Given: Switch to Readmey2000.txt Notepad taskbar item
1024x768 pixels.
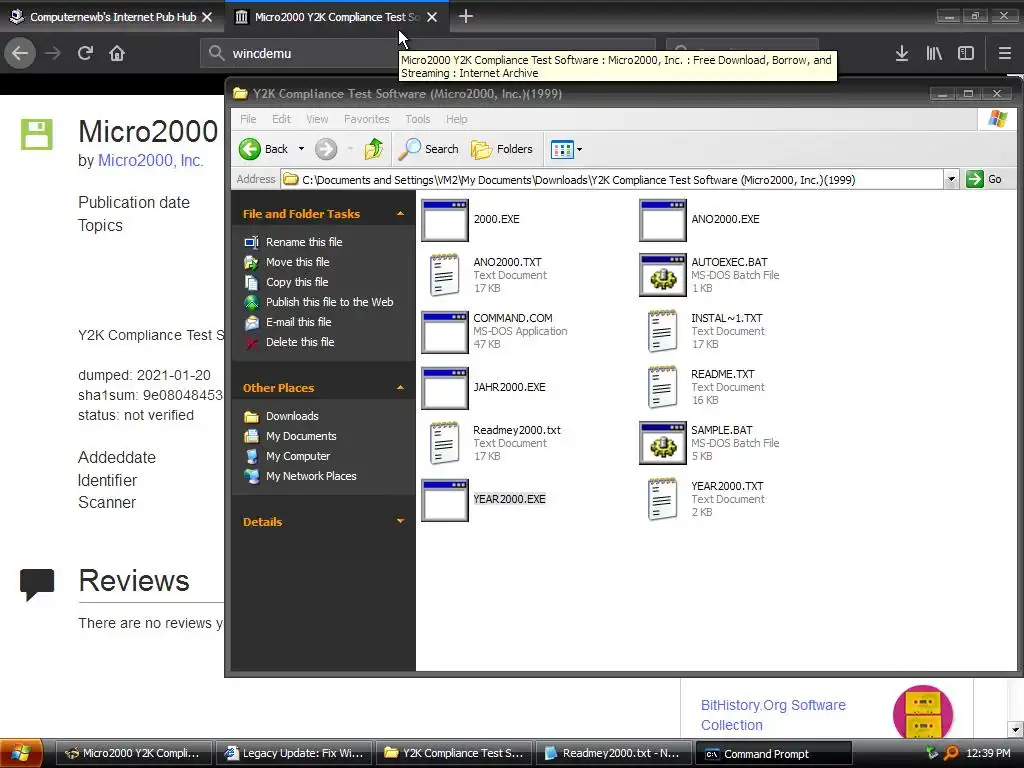Looking at the screenshot, I should tap(614, 753).
